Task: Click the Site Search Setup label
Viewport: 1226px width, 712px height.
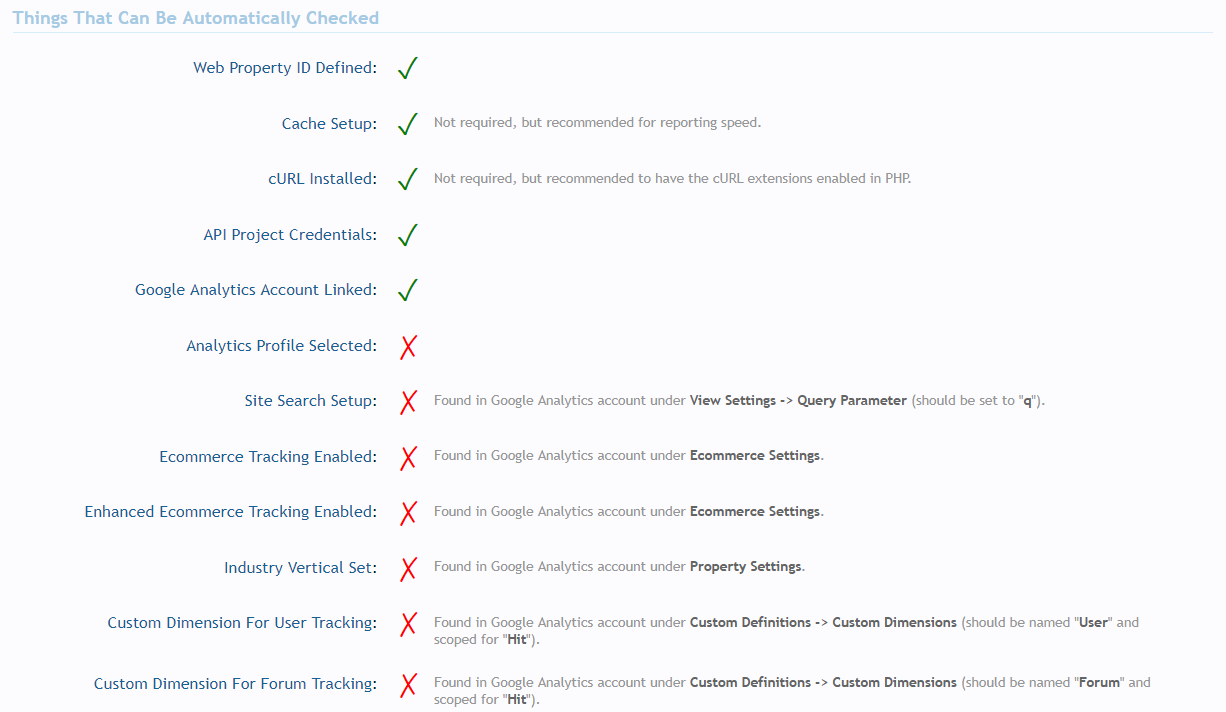Action: [x=310, y=401]
